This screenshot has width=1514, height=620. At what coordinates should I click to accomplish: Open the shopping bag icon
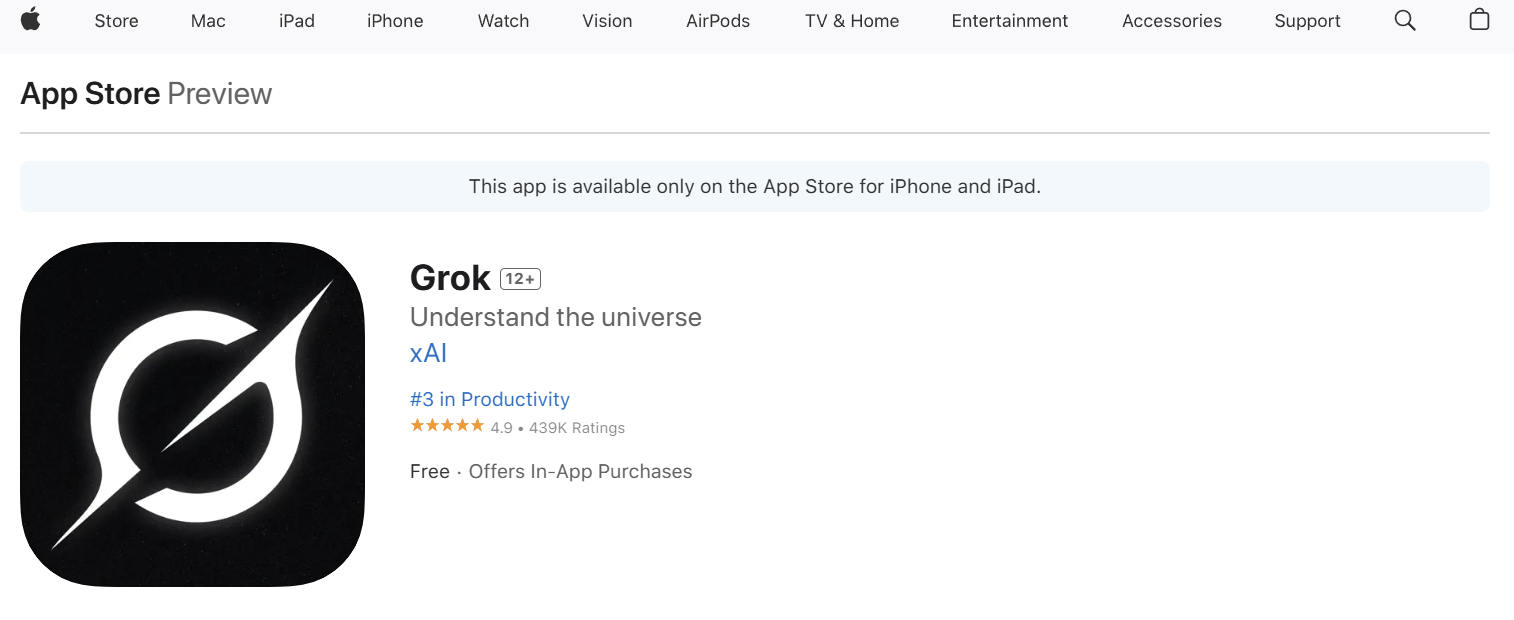point(1480,19)
